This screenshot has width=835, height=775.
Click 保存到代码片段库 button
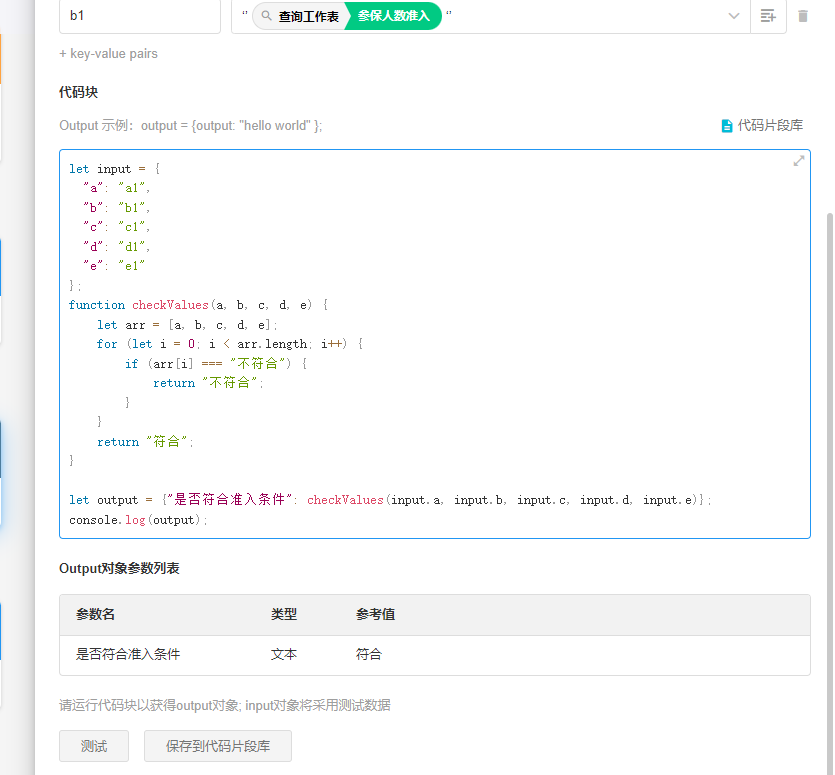pyautogui.click(x=218, y=746)
